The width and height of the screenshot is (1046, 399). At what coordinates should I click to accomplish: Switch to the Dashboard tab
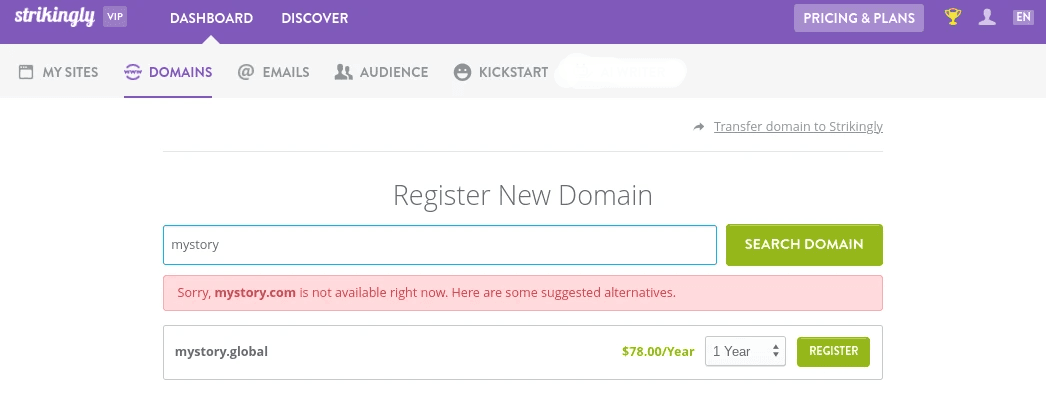click(211, 18)
